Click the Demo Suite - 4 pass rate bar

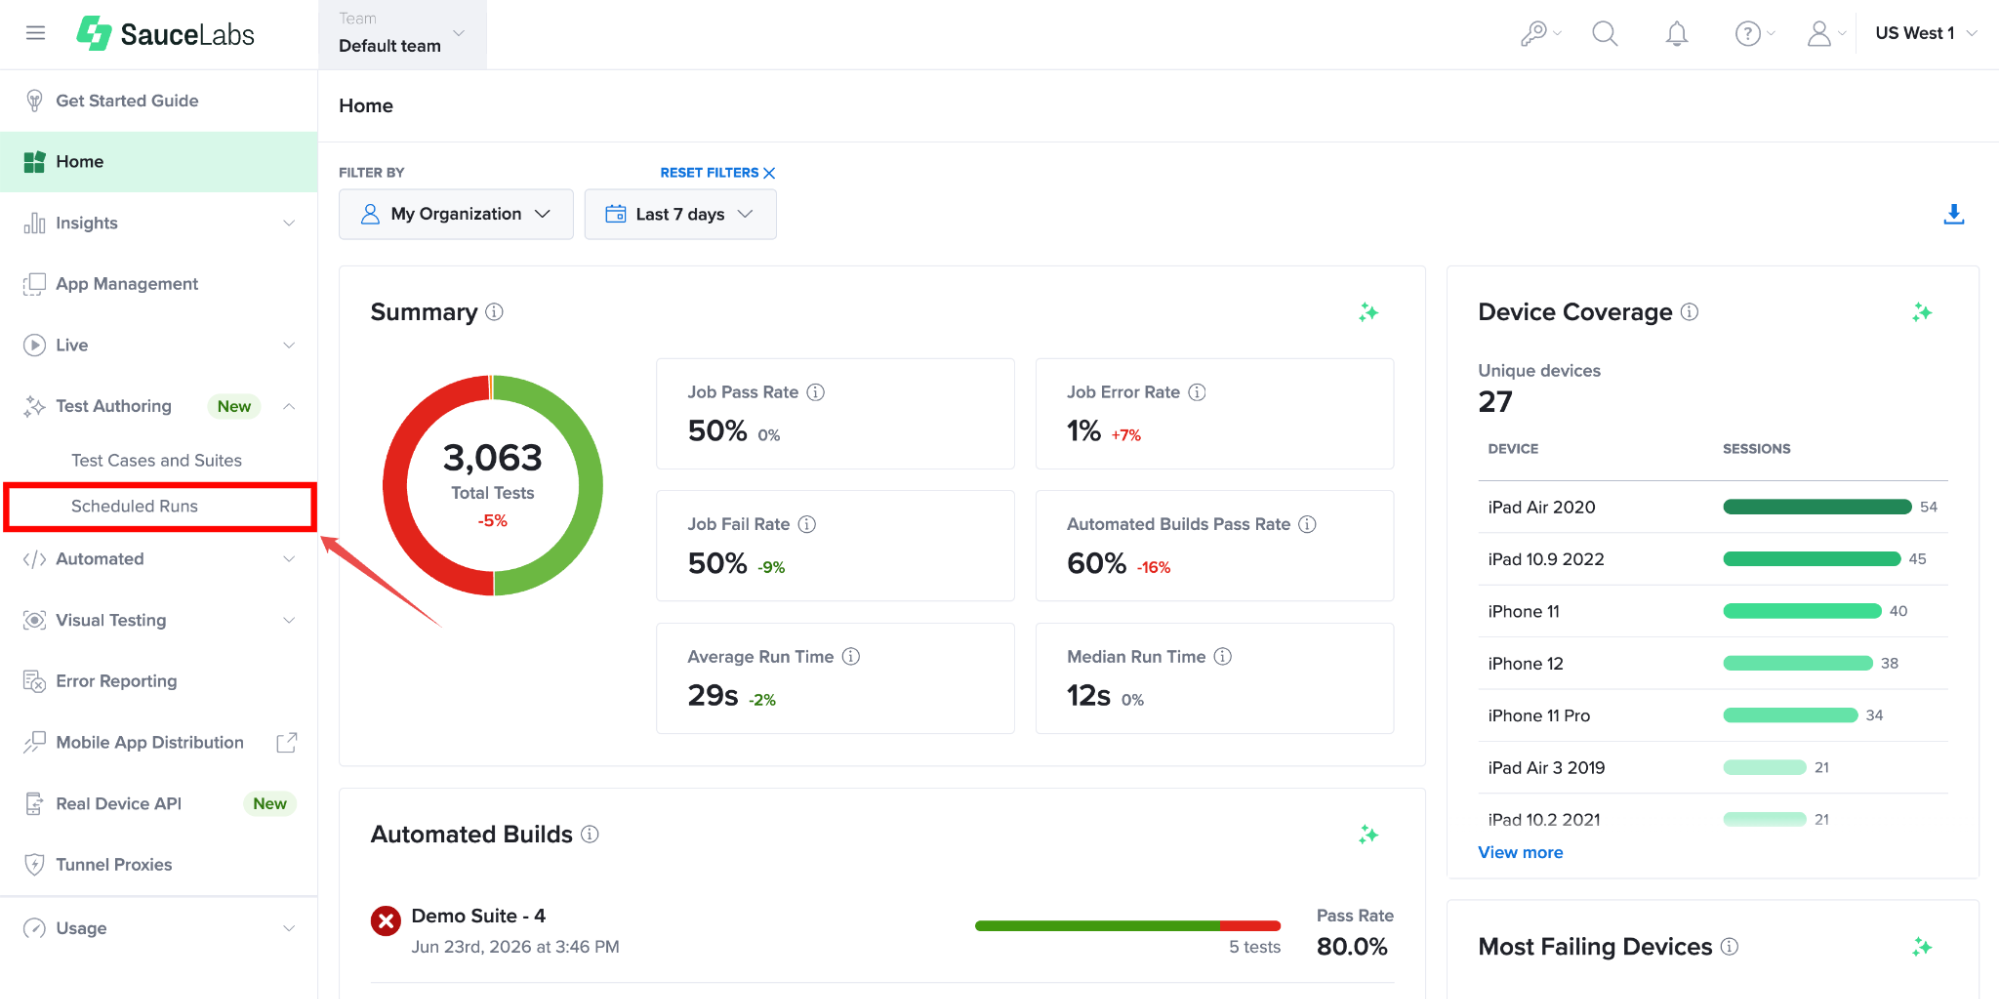(1127, 926)
